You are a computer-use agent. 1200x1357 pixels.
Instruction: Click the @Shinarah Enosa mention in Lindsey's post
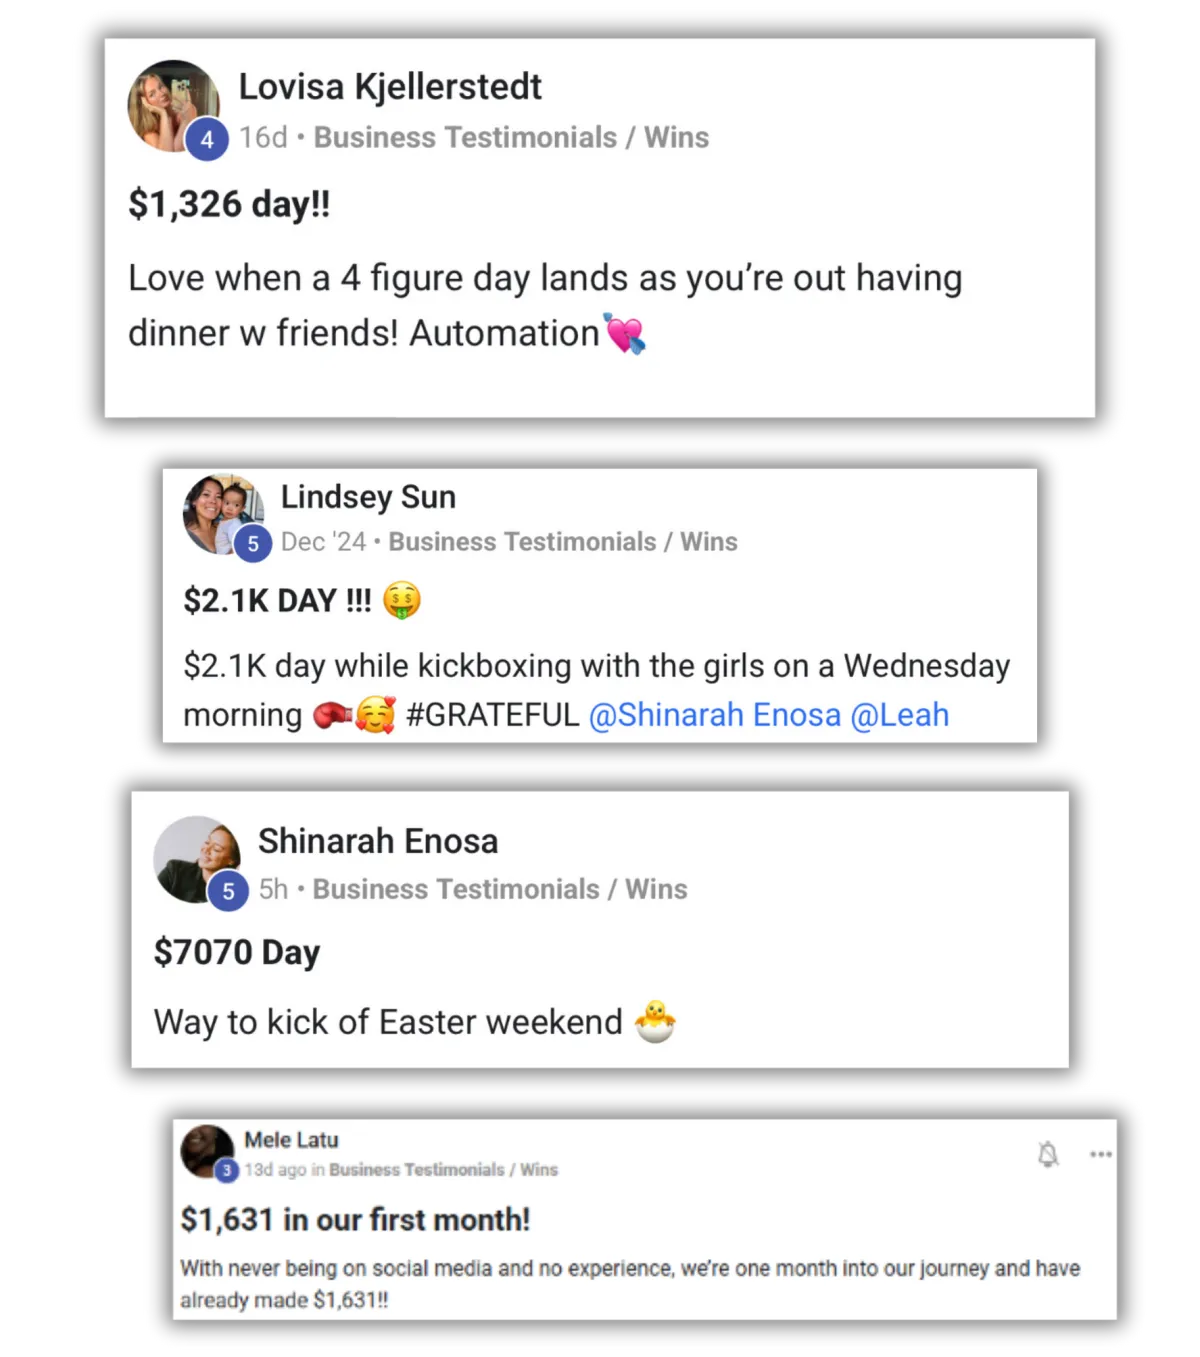click(715, 715)
